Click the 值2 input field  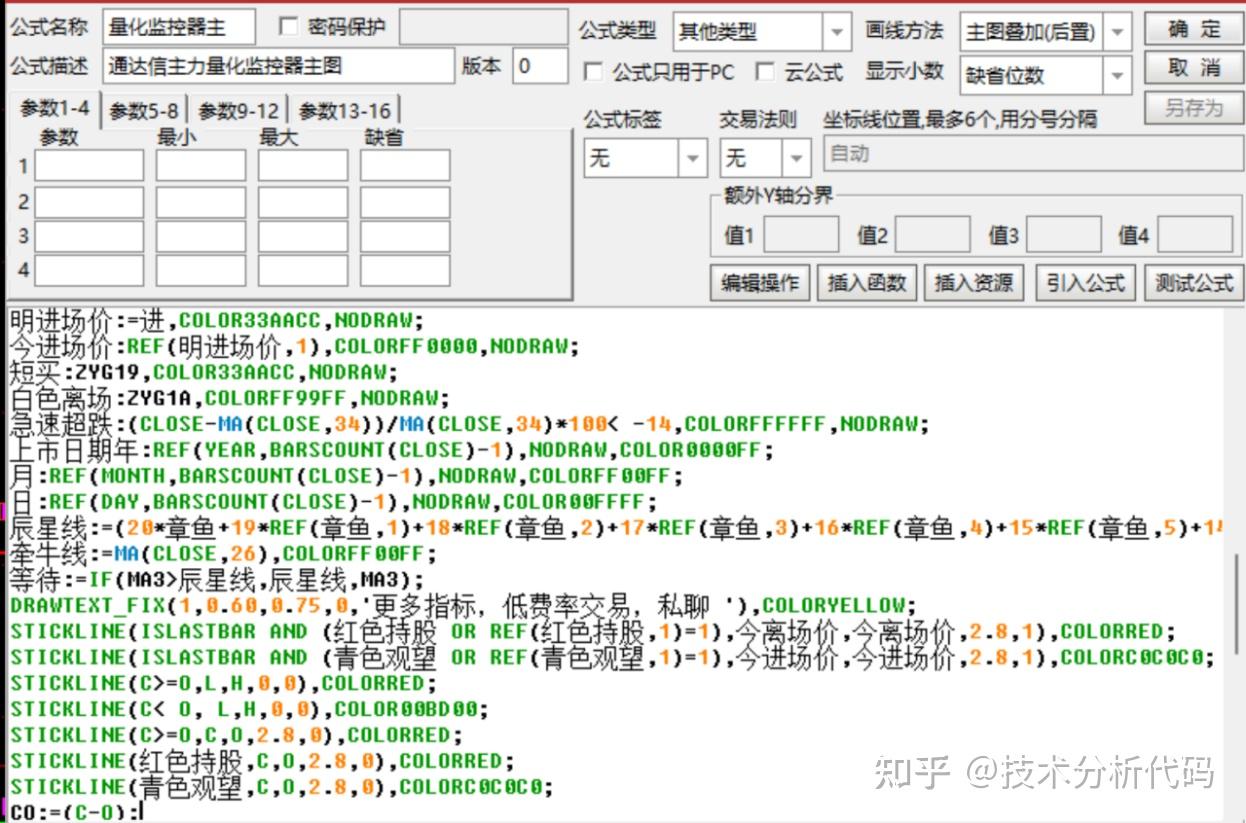(932, 235)
